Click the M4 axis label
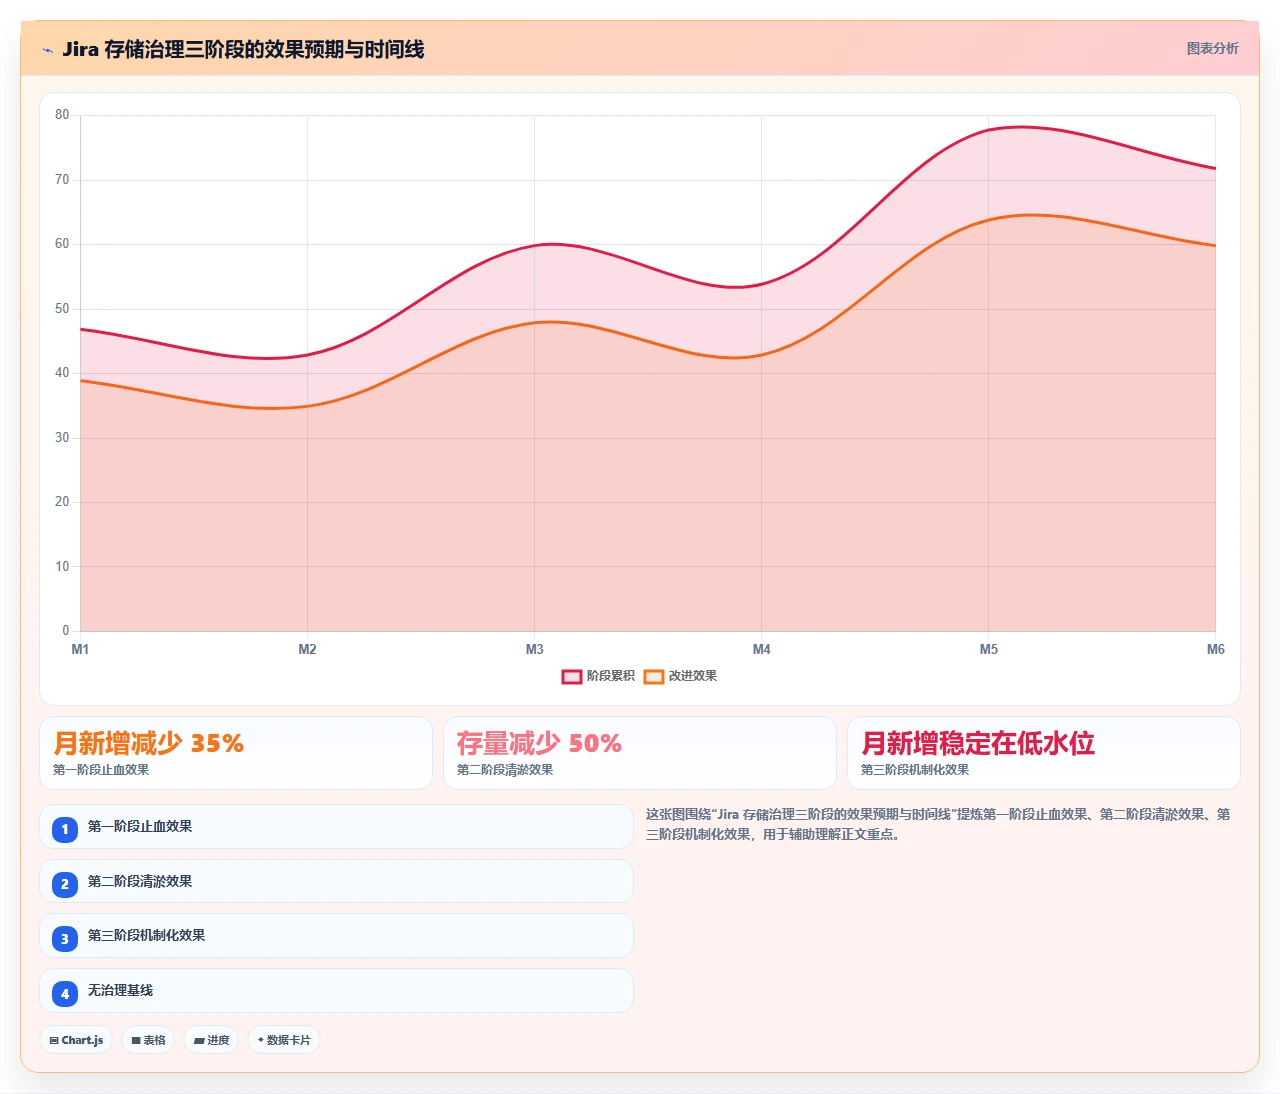Viewport: 1280px width, 1094px height. click(761, 649)
